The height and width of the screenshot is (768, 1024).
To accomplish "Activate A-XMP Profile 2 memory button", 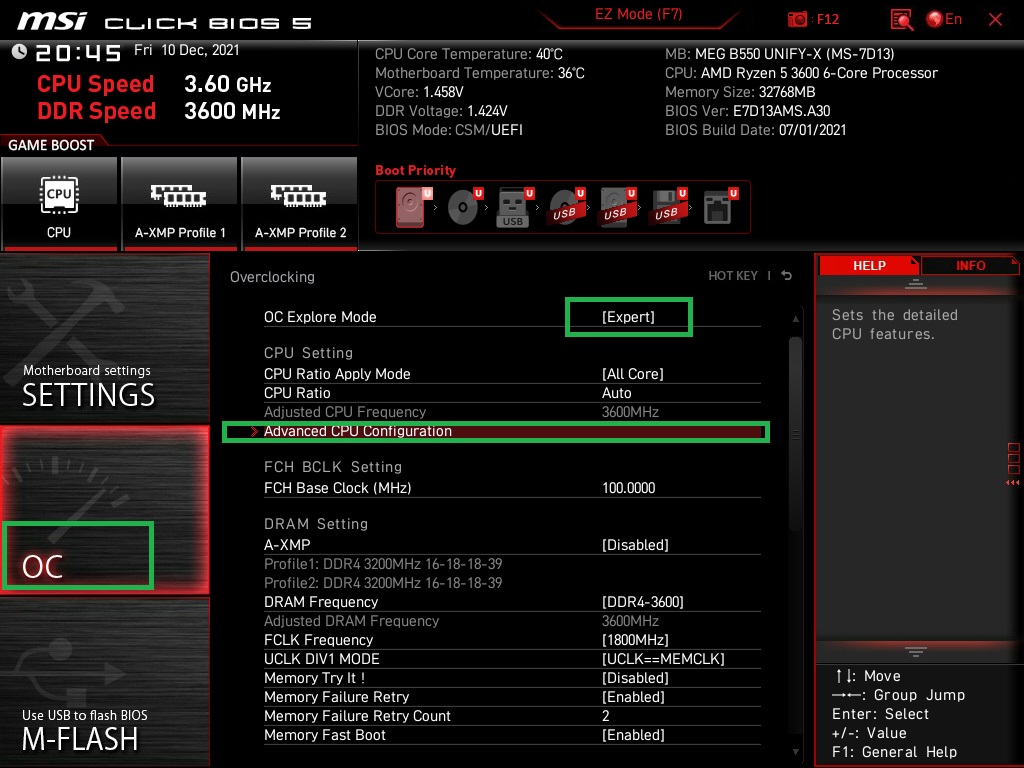I will pos(300,204).
